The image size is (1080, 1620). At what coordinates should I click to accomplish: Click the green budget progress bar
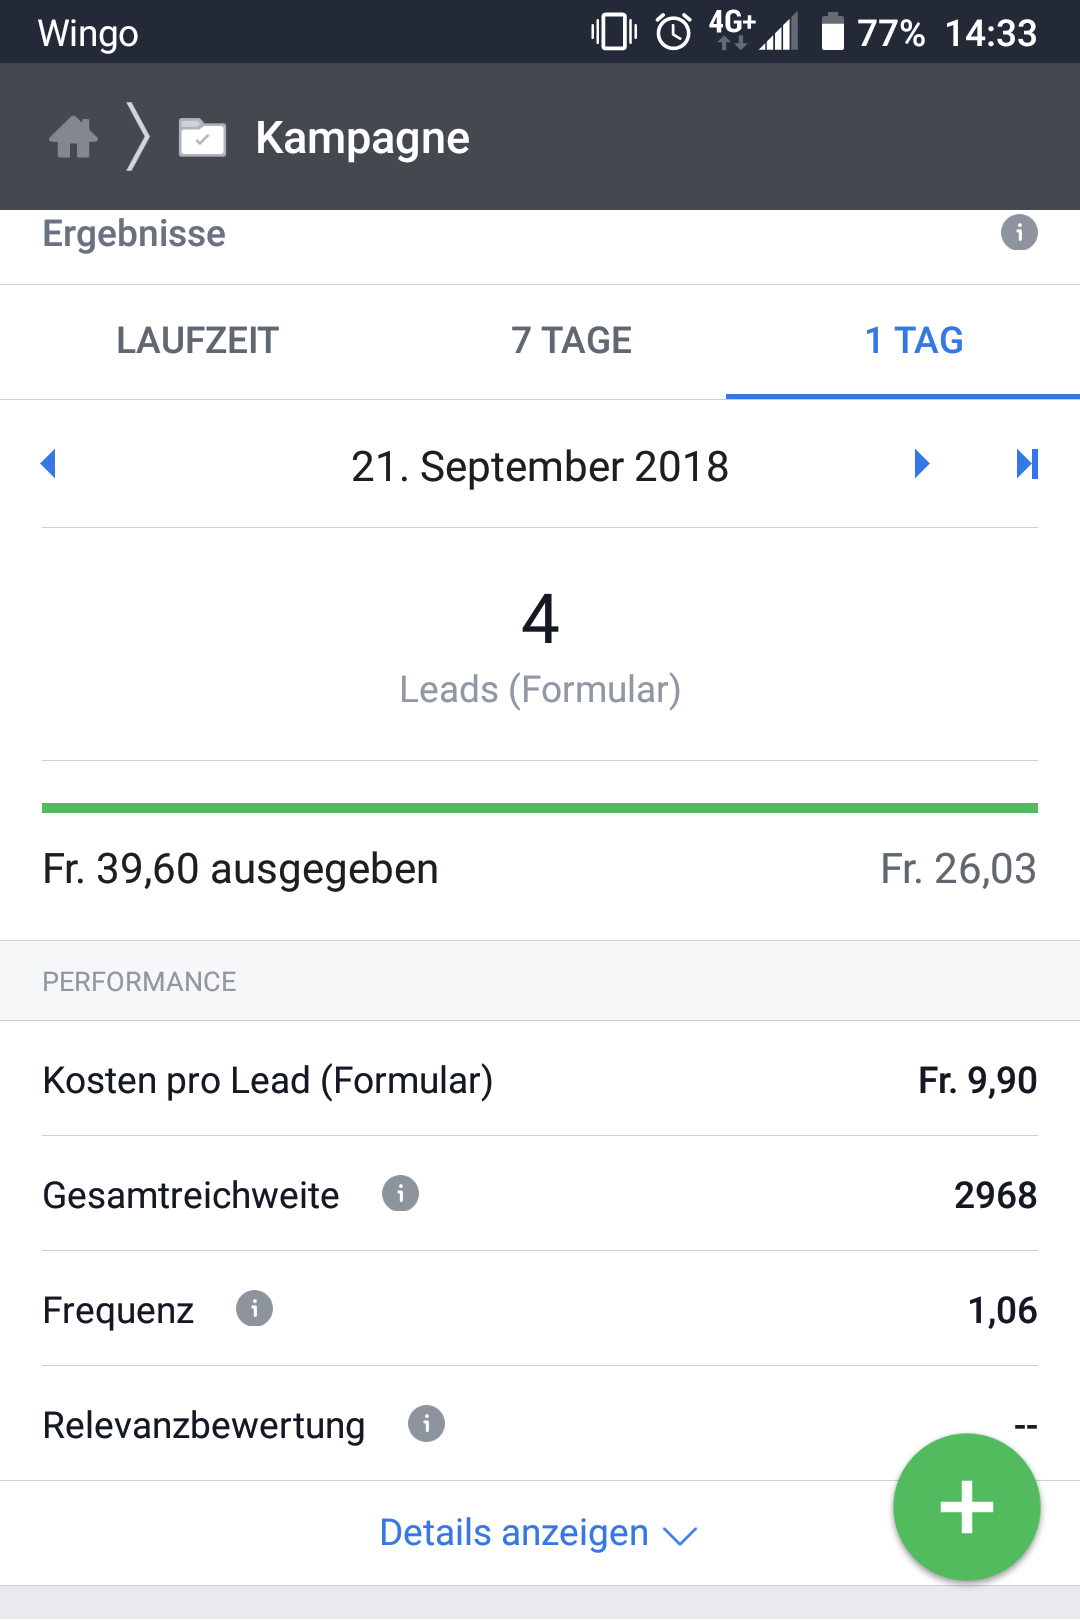540,808
